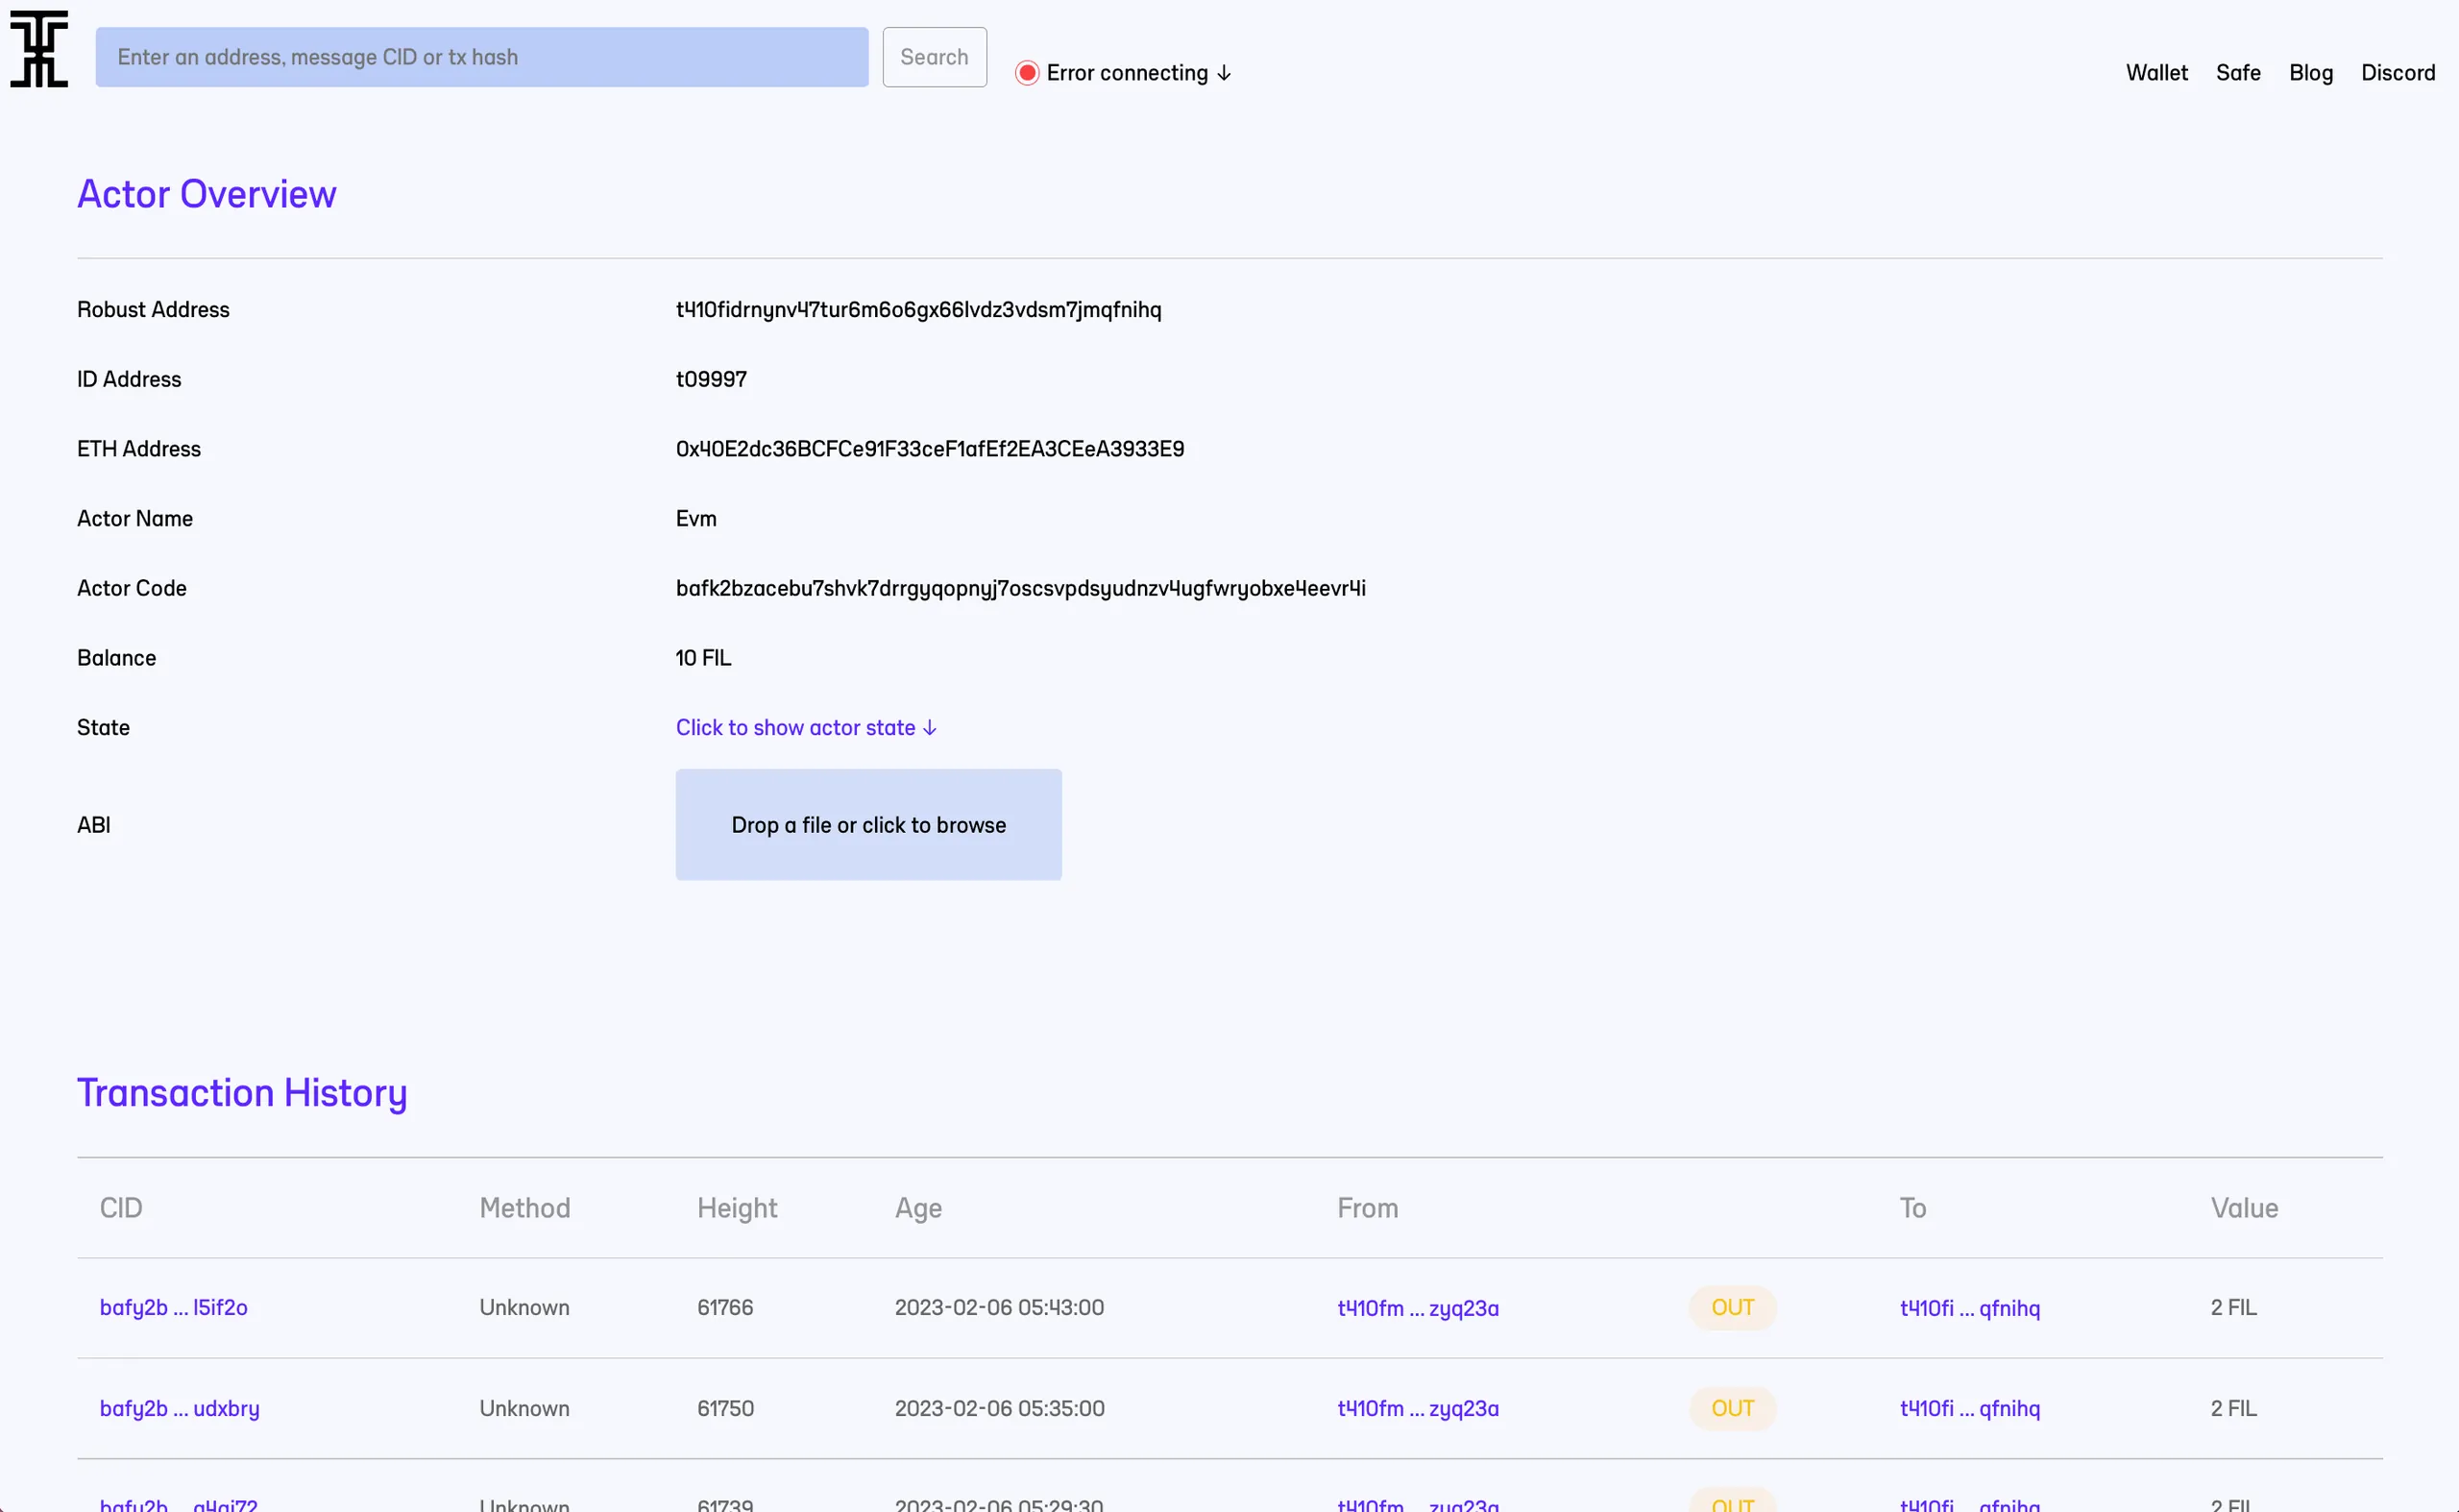Open transaction bafy2b ... udxbry
2459x1512 pixels.
coord(179,1408)
